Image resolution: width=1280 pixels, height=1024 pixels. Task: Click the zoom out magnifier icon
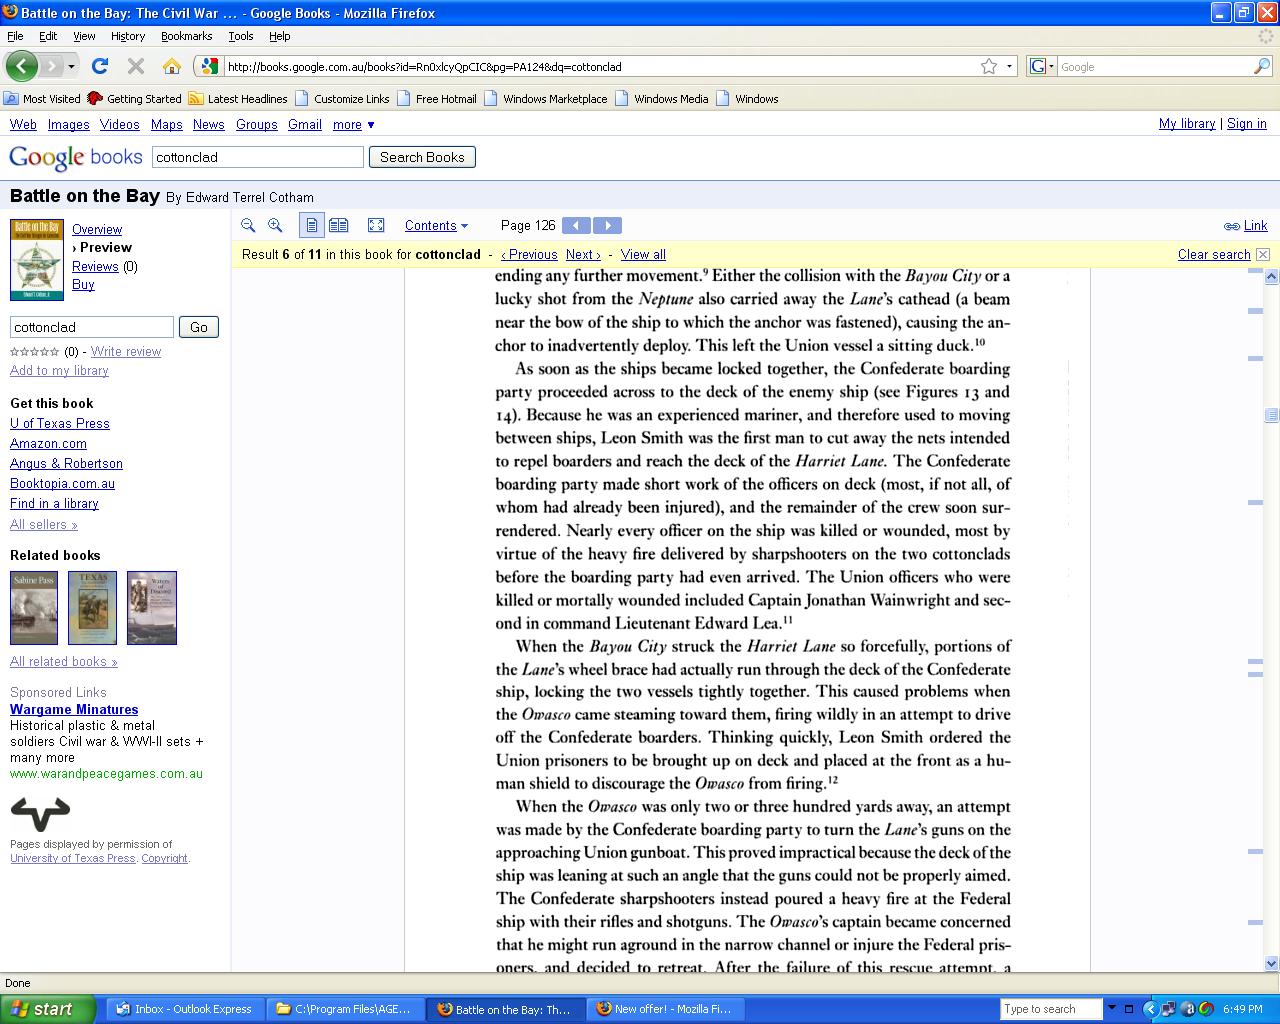click(248, 226)
